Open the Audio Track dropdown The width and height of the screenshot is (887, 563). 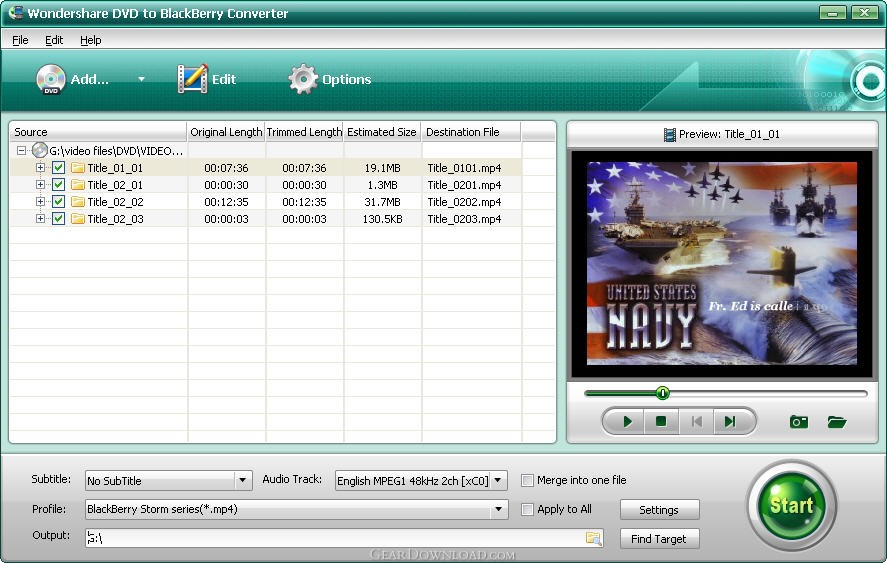(498, 480)
